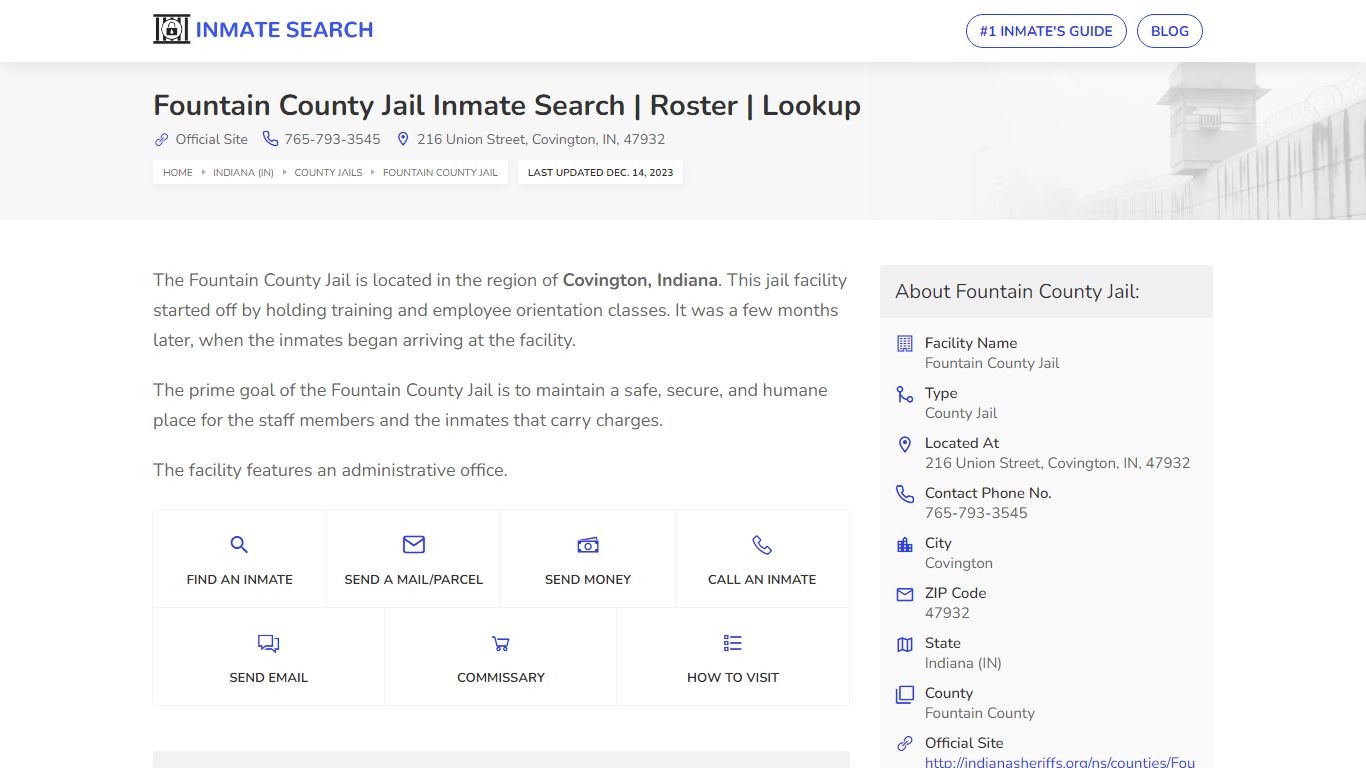Click the envelope icon for Send a Mail/Parcel

pyautogui.click(x=414, y=544)
